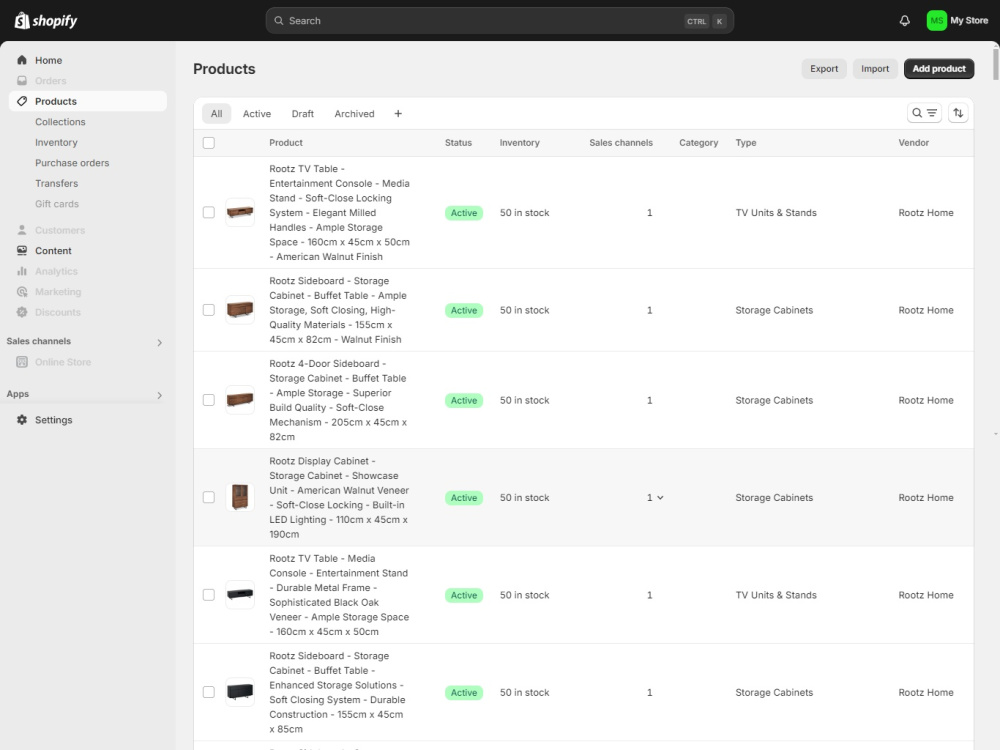Click the Products tag icon

tap(22, 101)
